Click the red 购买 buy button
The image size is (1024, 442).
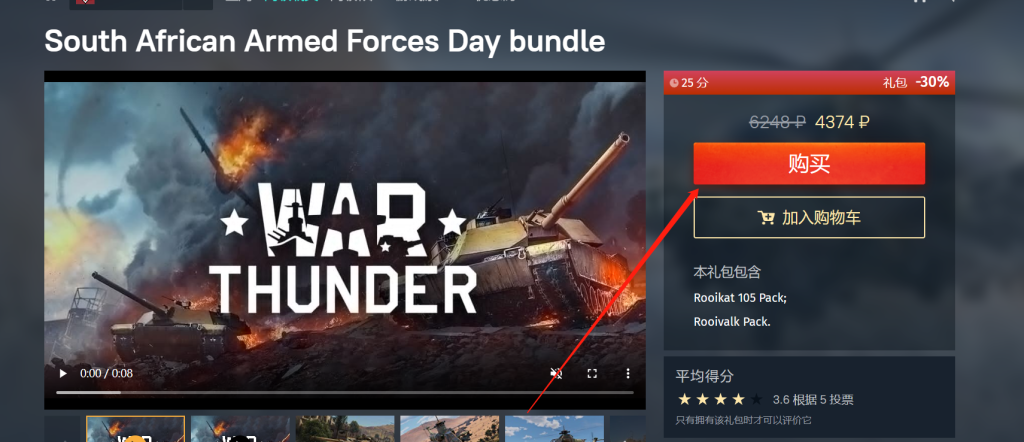coord(809,163)
